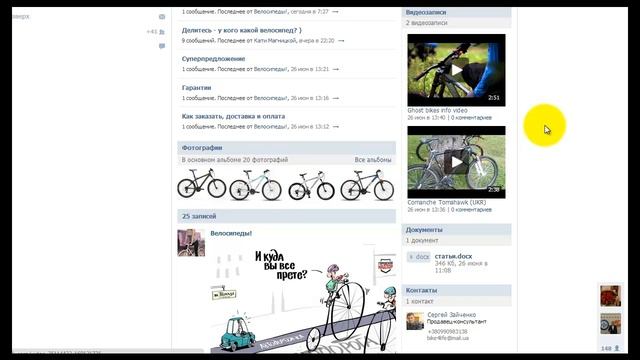Open Сергей Зайченко profile link
This screenshot has height=360, width=640.
451,315
